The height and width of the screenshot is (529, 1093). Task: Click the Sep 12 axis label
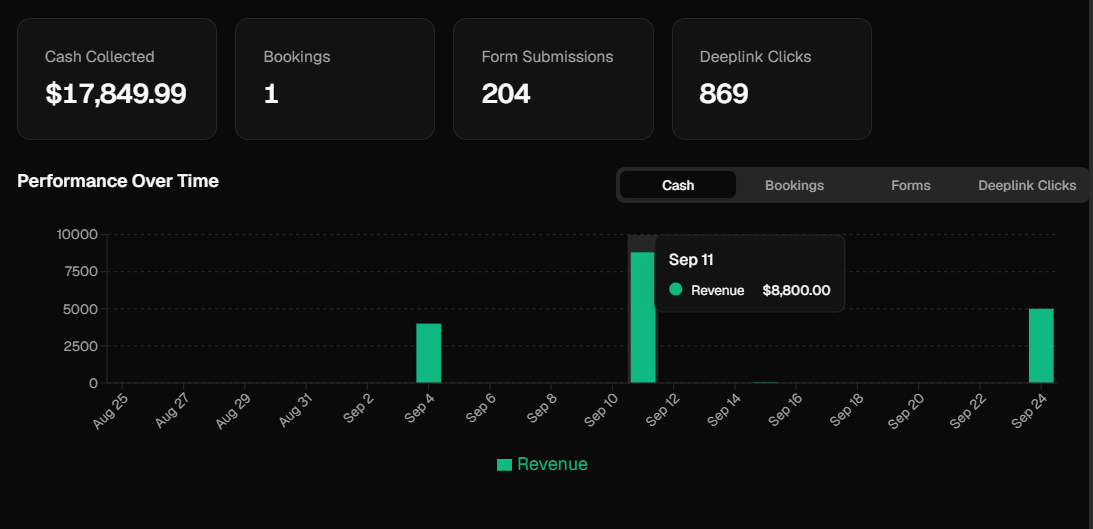661,410
